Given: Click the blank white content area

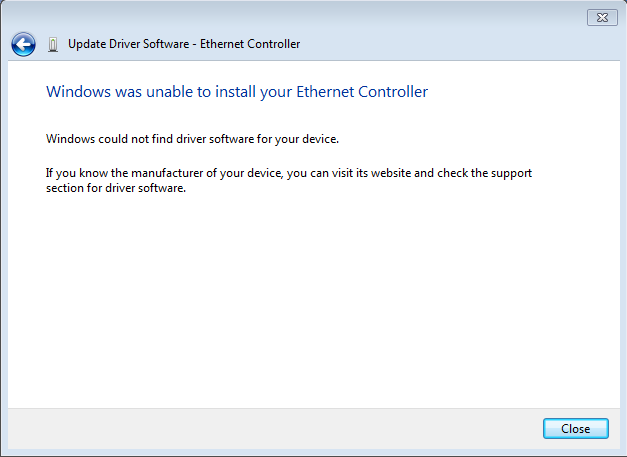Looking at the screenshot, I should tap(310, 300).
